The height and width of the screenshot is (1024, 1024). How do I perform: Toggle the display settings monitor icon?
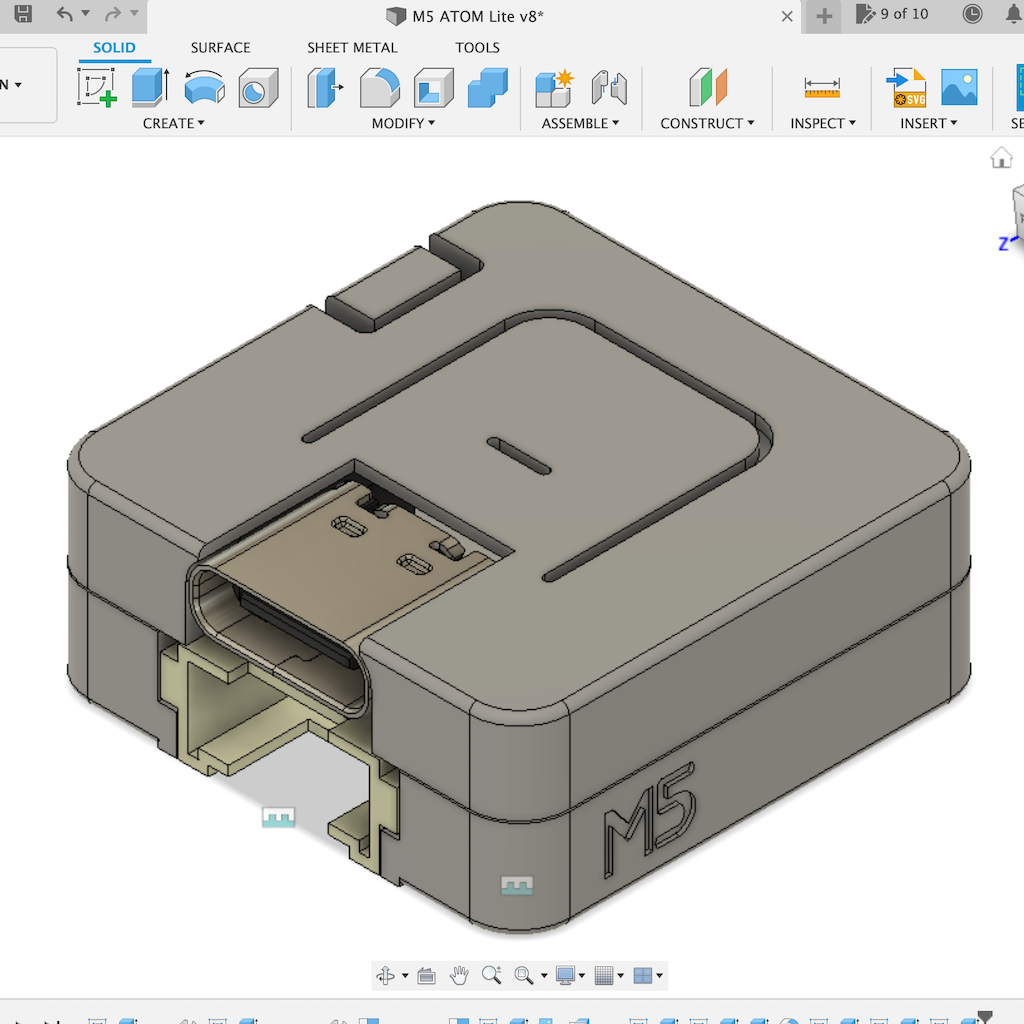(566, 975)
